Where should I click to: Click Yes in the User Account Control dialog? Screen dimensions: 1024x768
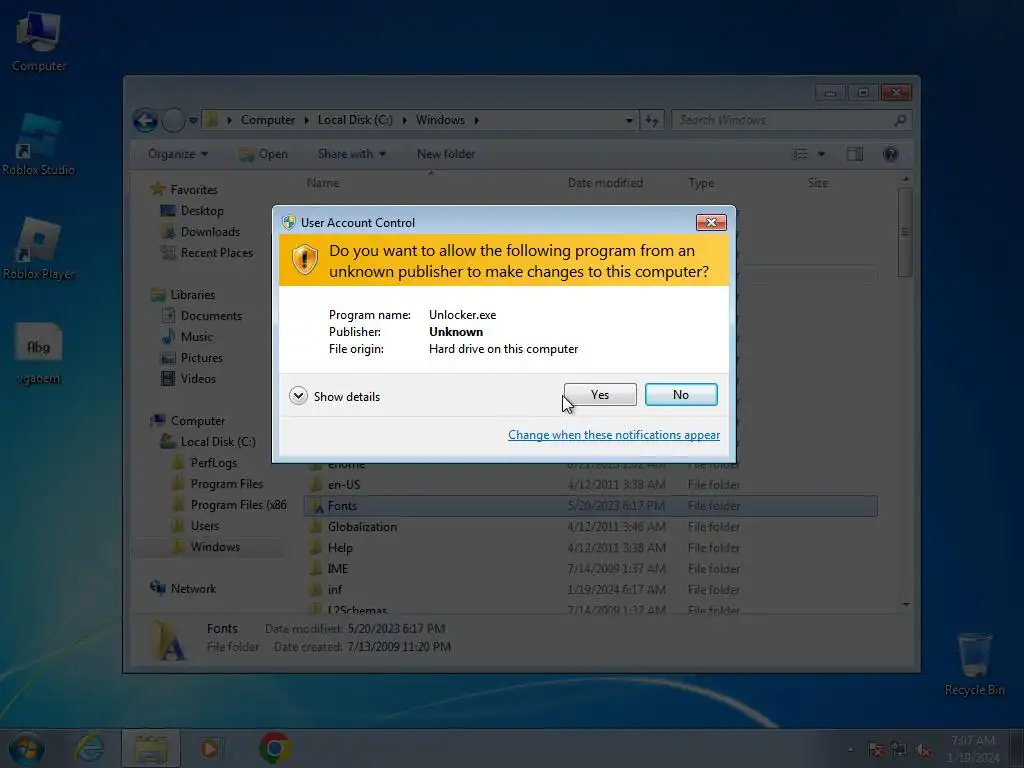[600, 394]
